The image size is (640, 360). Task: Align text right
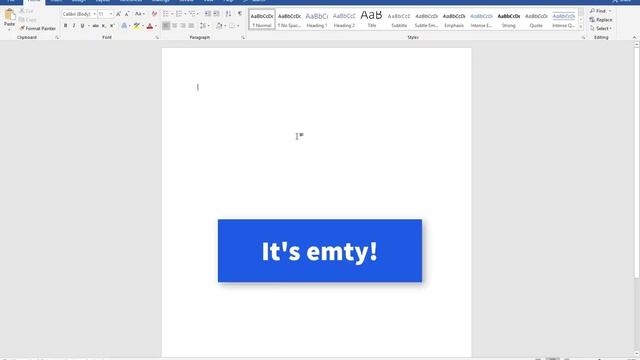point(183,26)
